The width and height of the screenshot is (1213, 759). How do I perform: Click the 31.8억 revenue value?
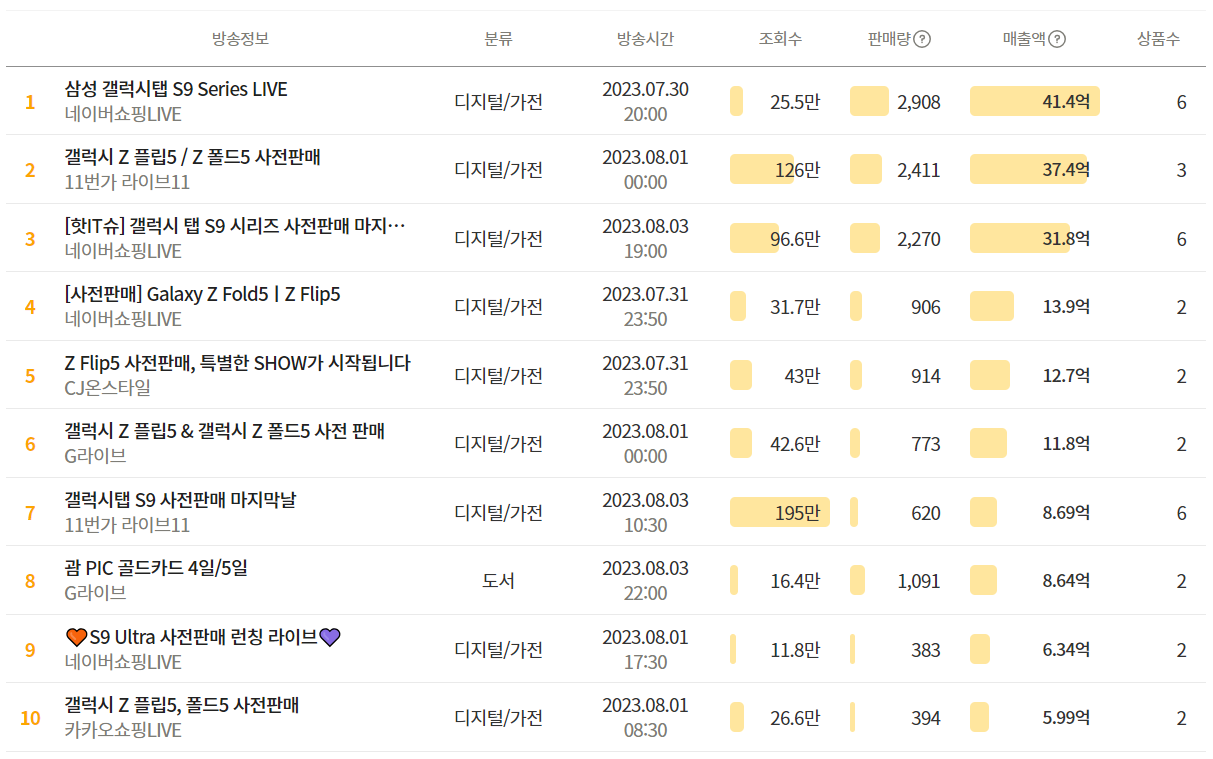coord(1066,238)
